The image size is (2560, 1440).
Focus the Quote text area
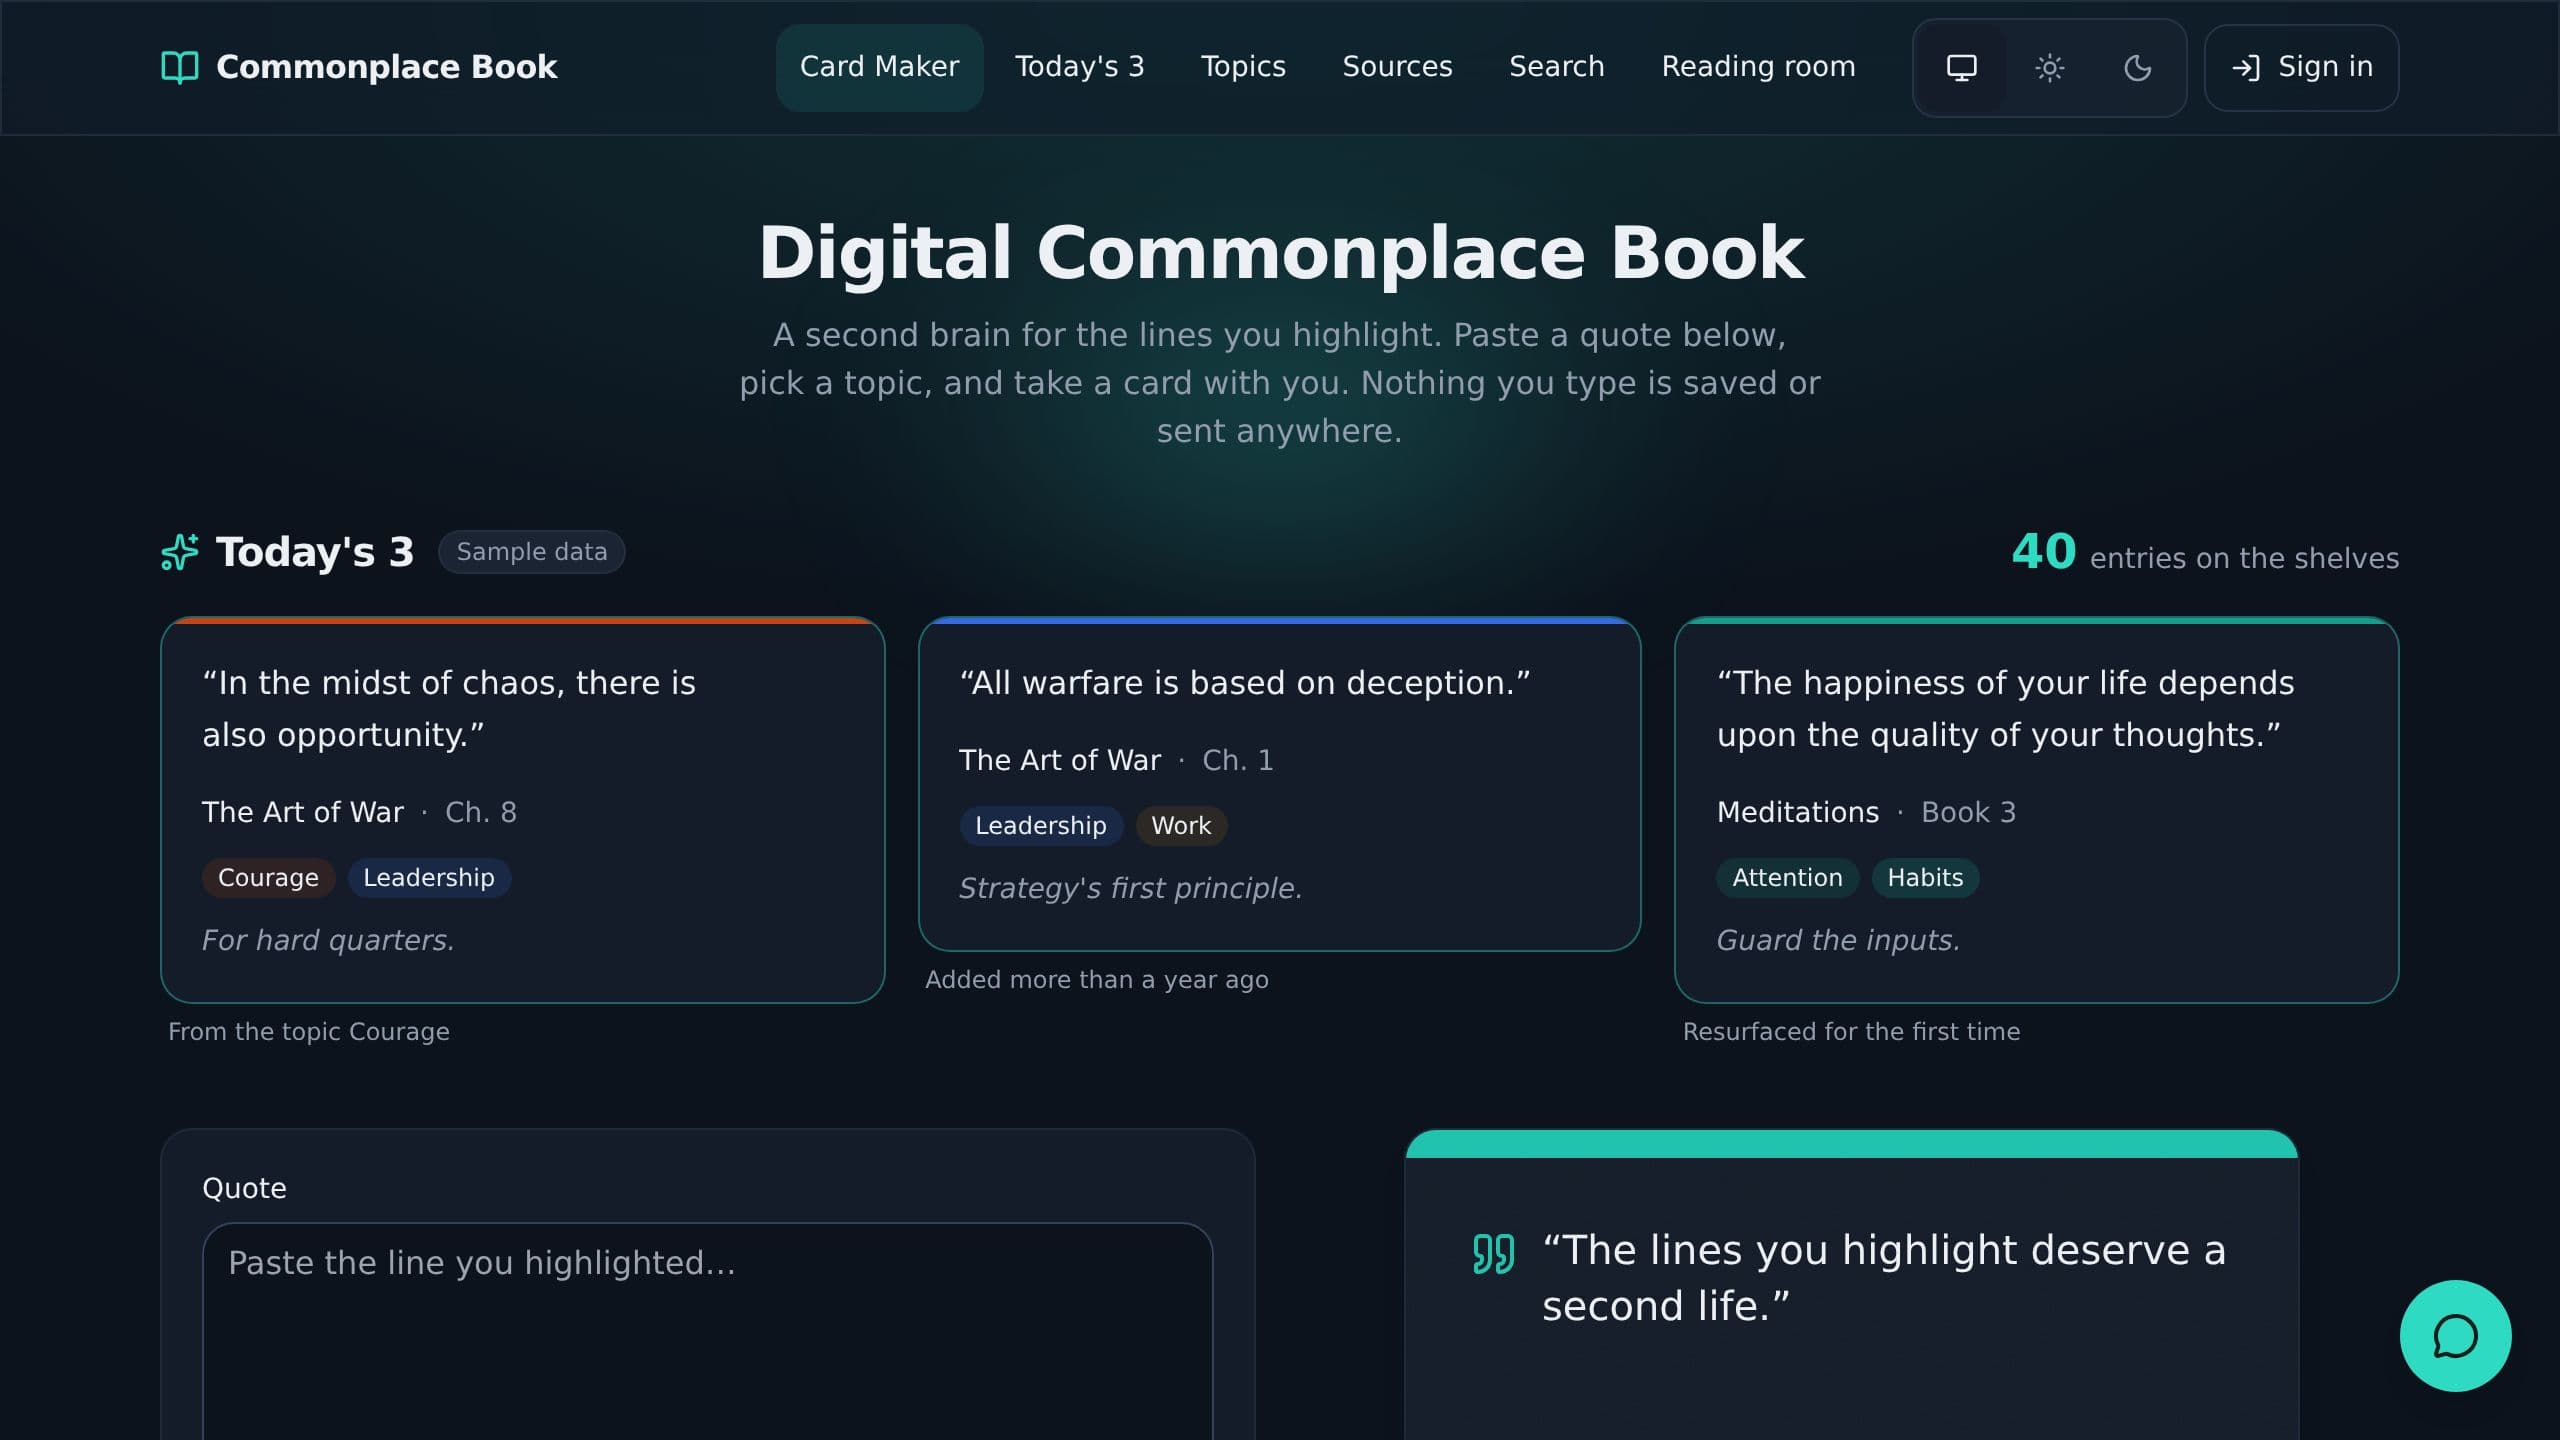(708, 1332)
